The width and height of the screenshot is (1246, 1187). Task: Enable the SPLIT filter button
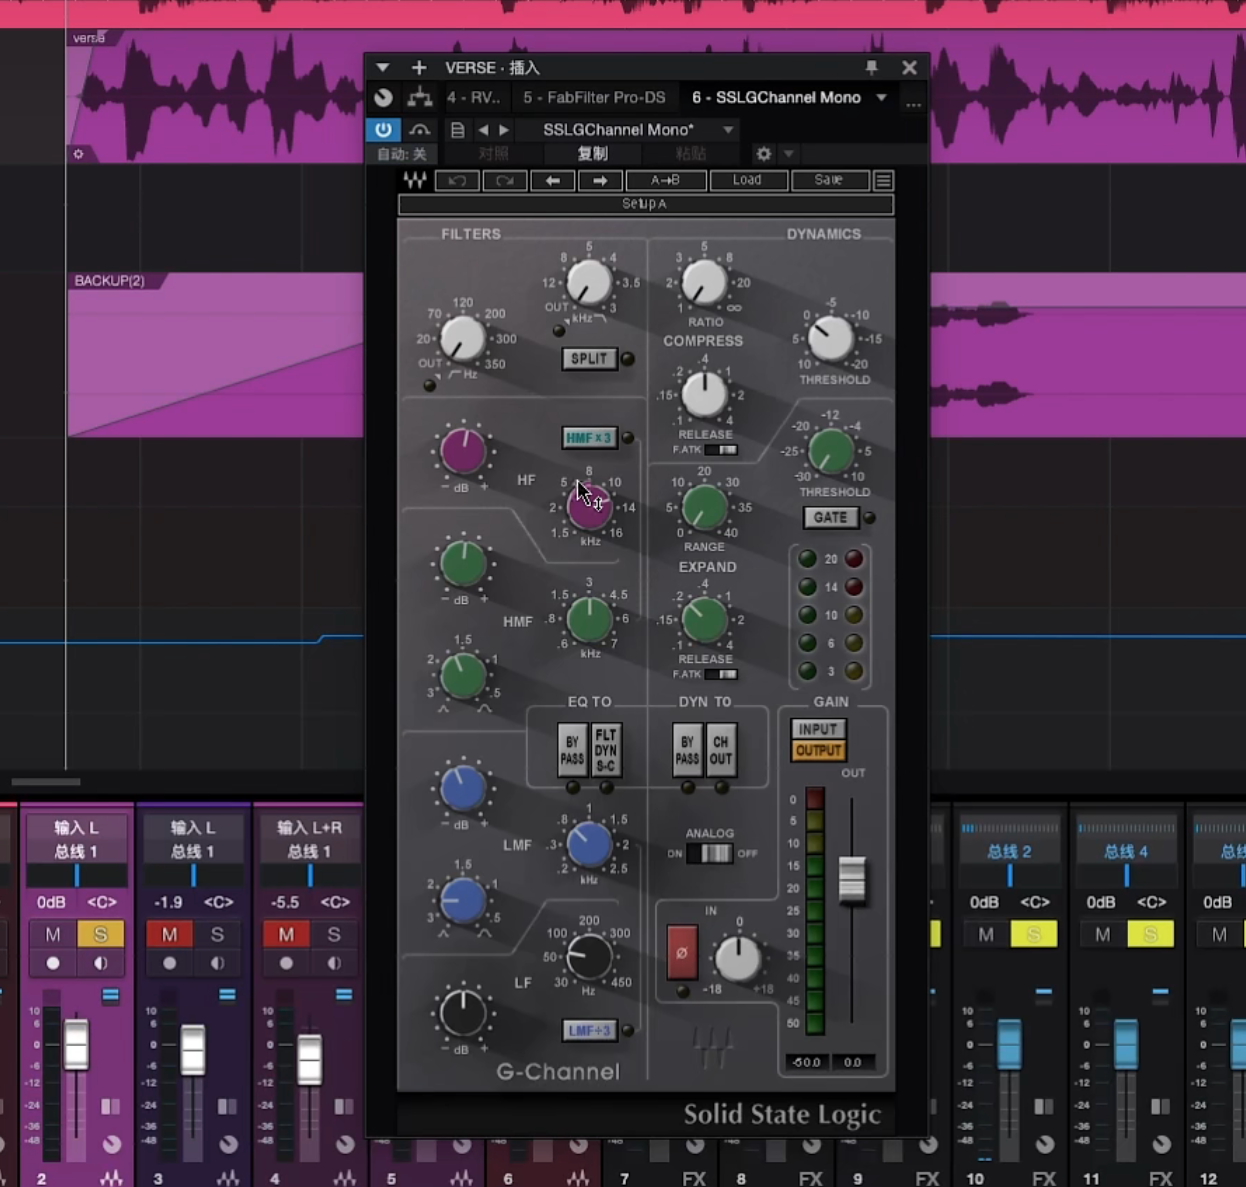pos(589,359)
